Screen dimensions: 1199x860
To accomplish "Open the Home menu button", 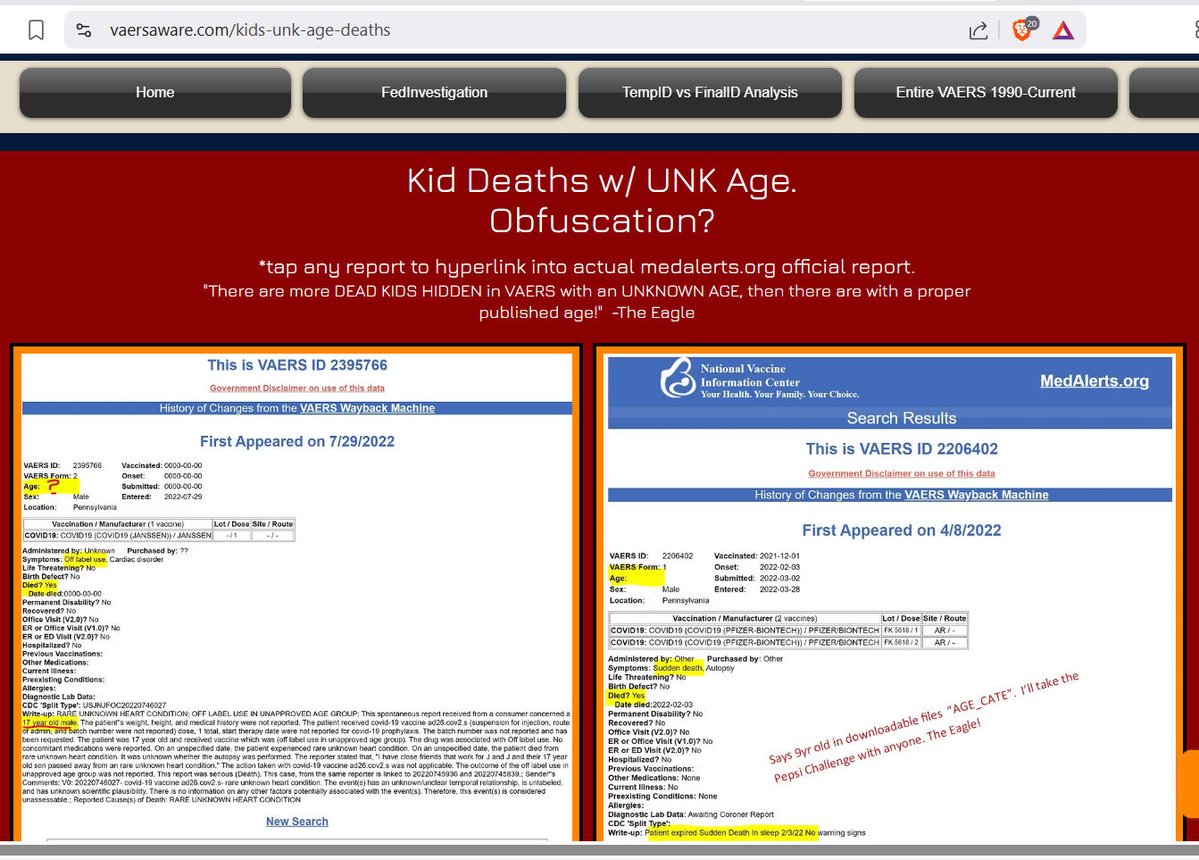I will [155, 92].
